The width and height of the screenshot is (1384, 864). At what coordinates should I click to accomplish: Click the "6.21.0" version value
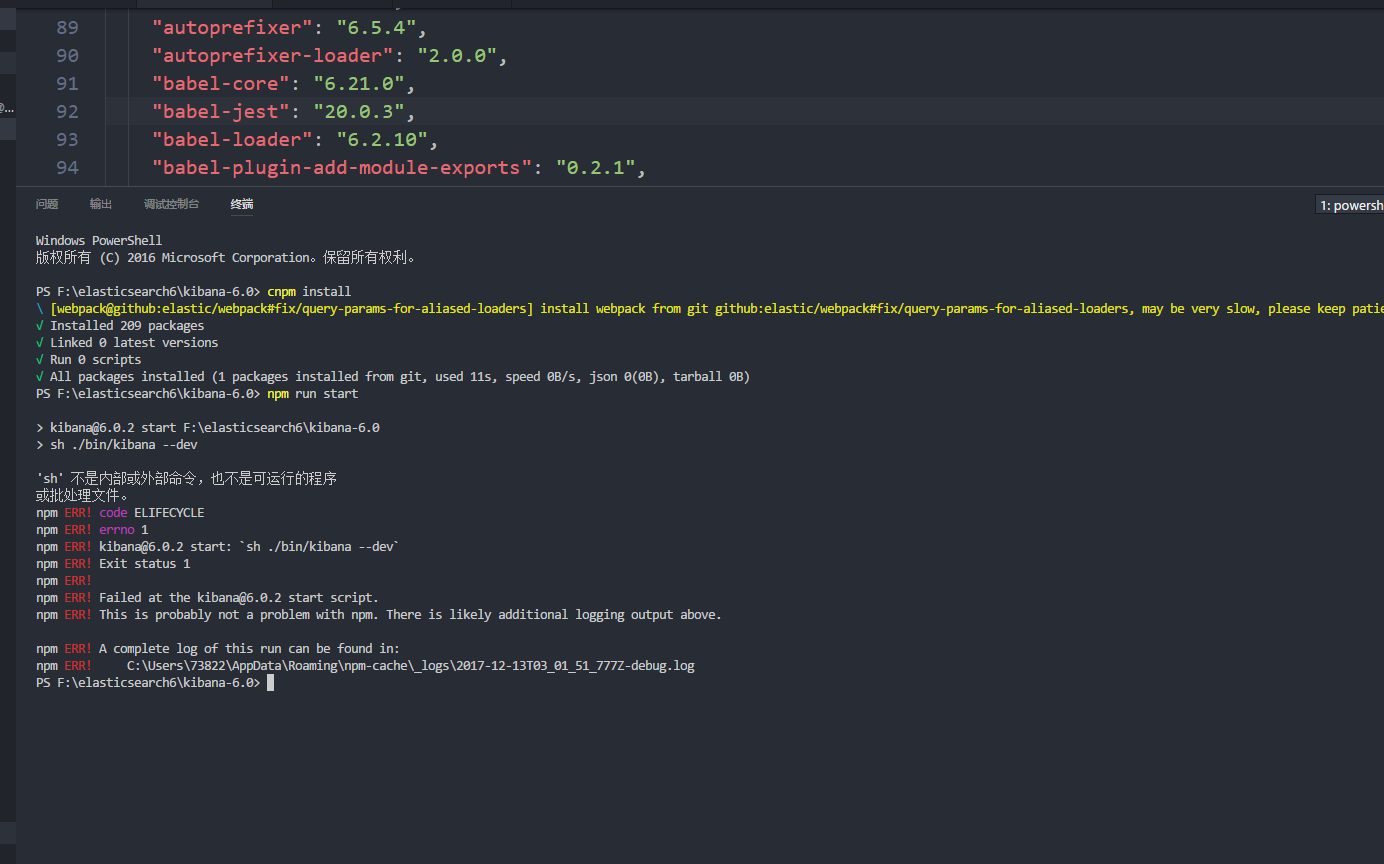click(x=358, y=84)
